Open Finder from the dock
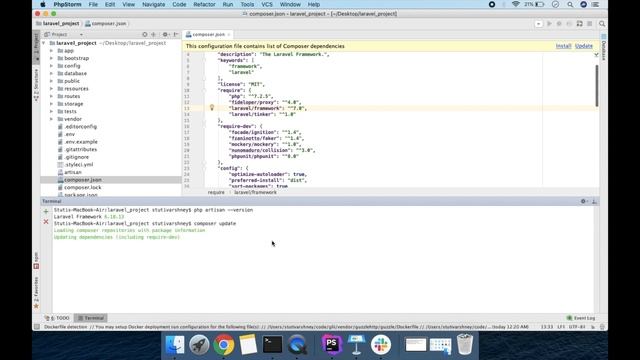This screenshot has width=640, height=360. tap(175, 345)
